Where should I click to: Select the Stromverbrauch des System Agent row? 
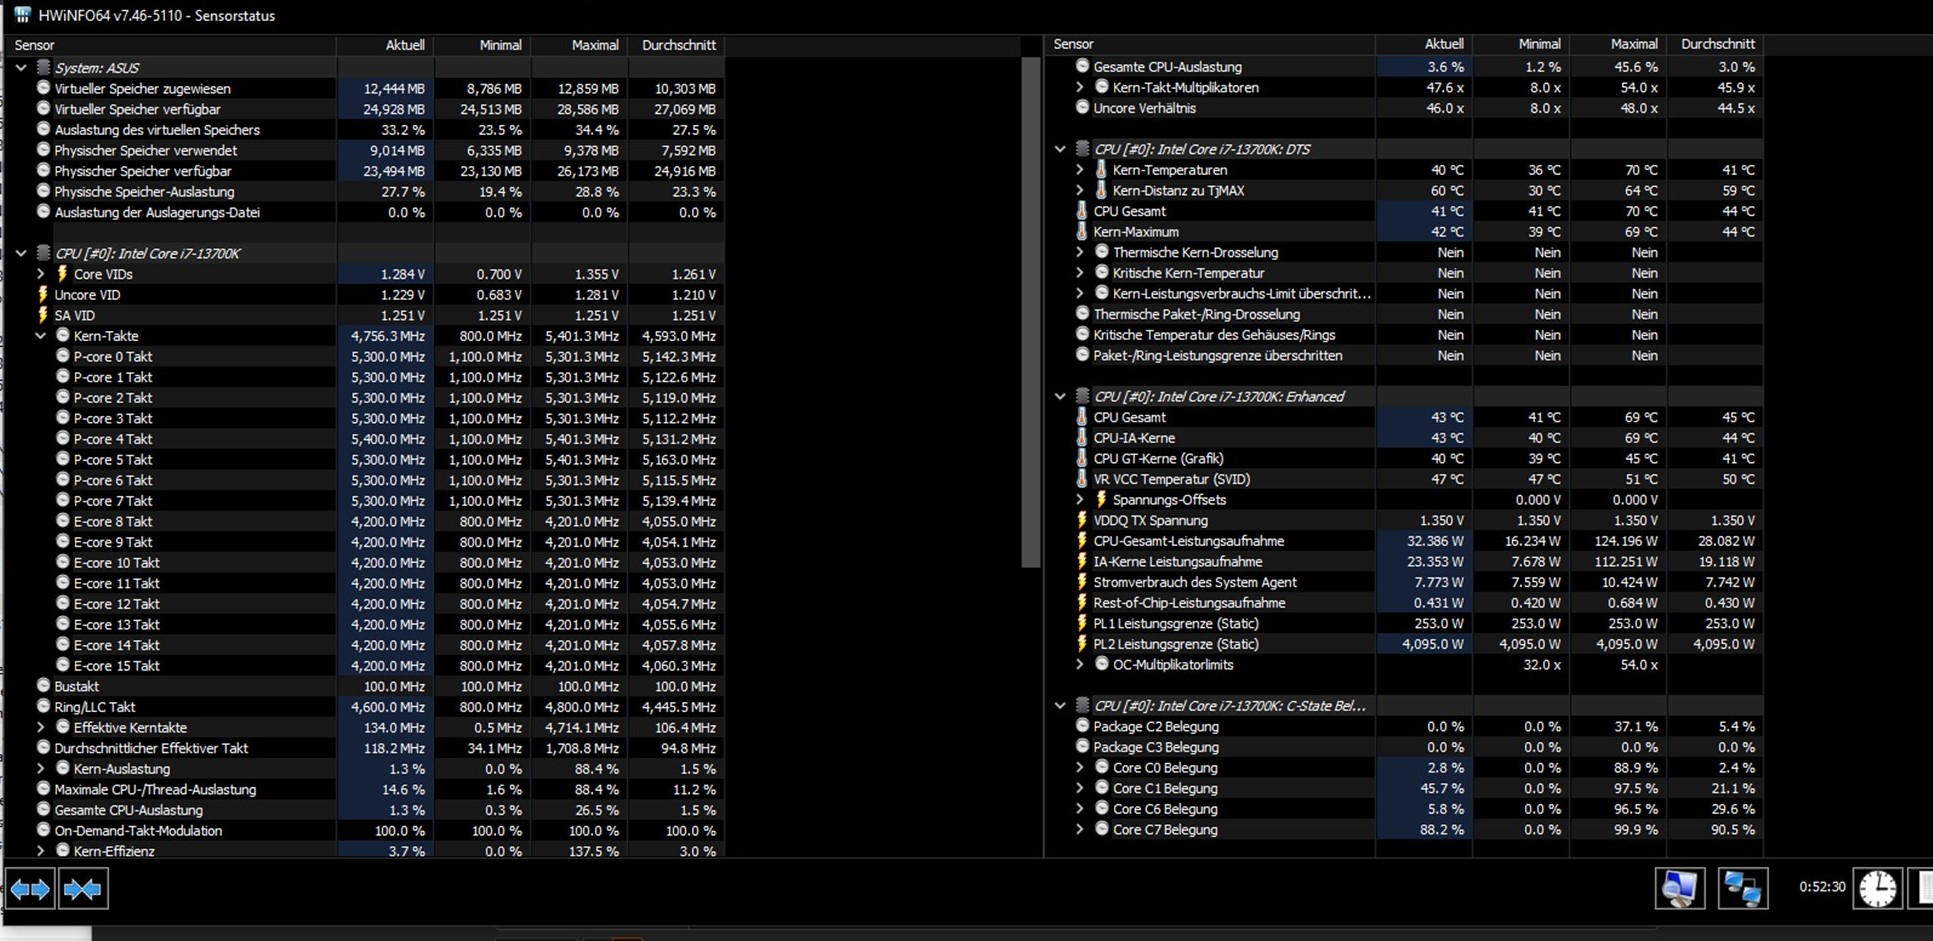(x=1404, y=582)
